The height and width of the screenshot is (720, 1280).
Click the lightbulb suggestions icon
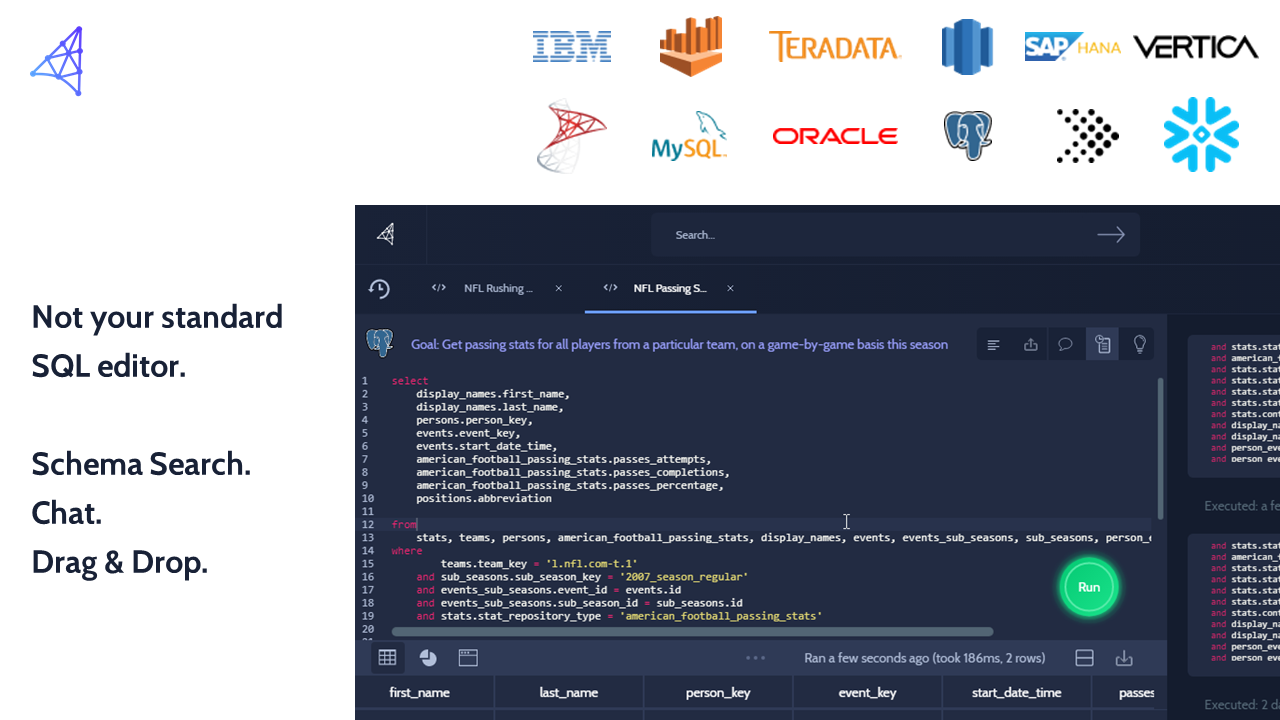point(1139,345)
